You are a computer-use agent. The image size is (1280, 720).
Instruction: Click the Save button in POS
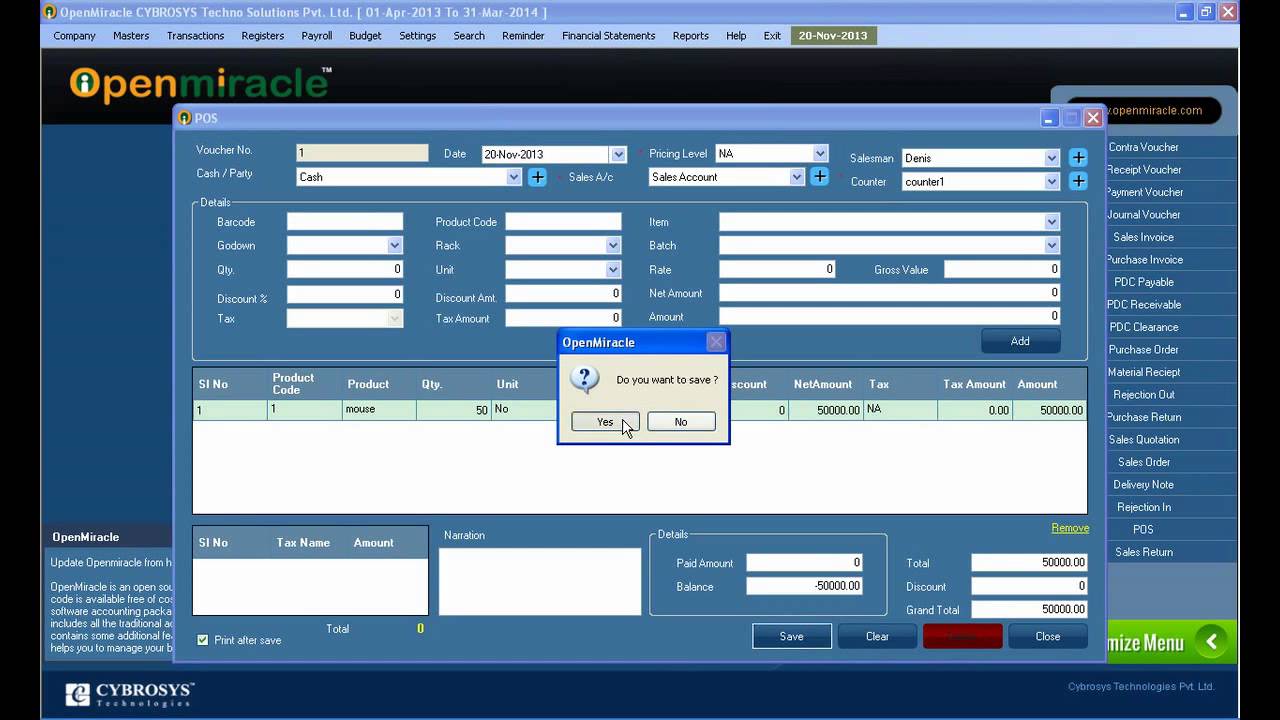click(792, 636)
